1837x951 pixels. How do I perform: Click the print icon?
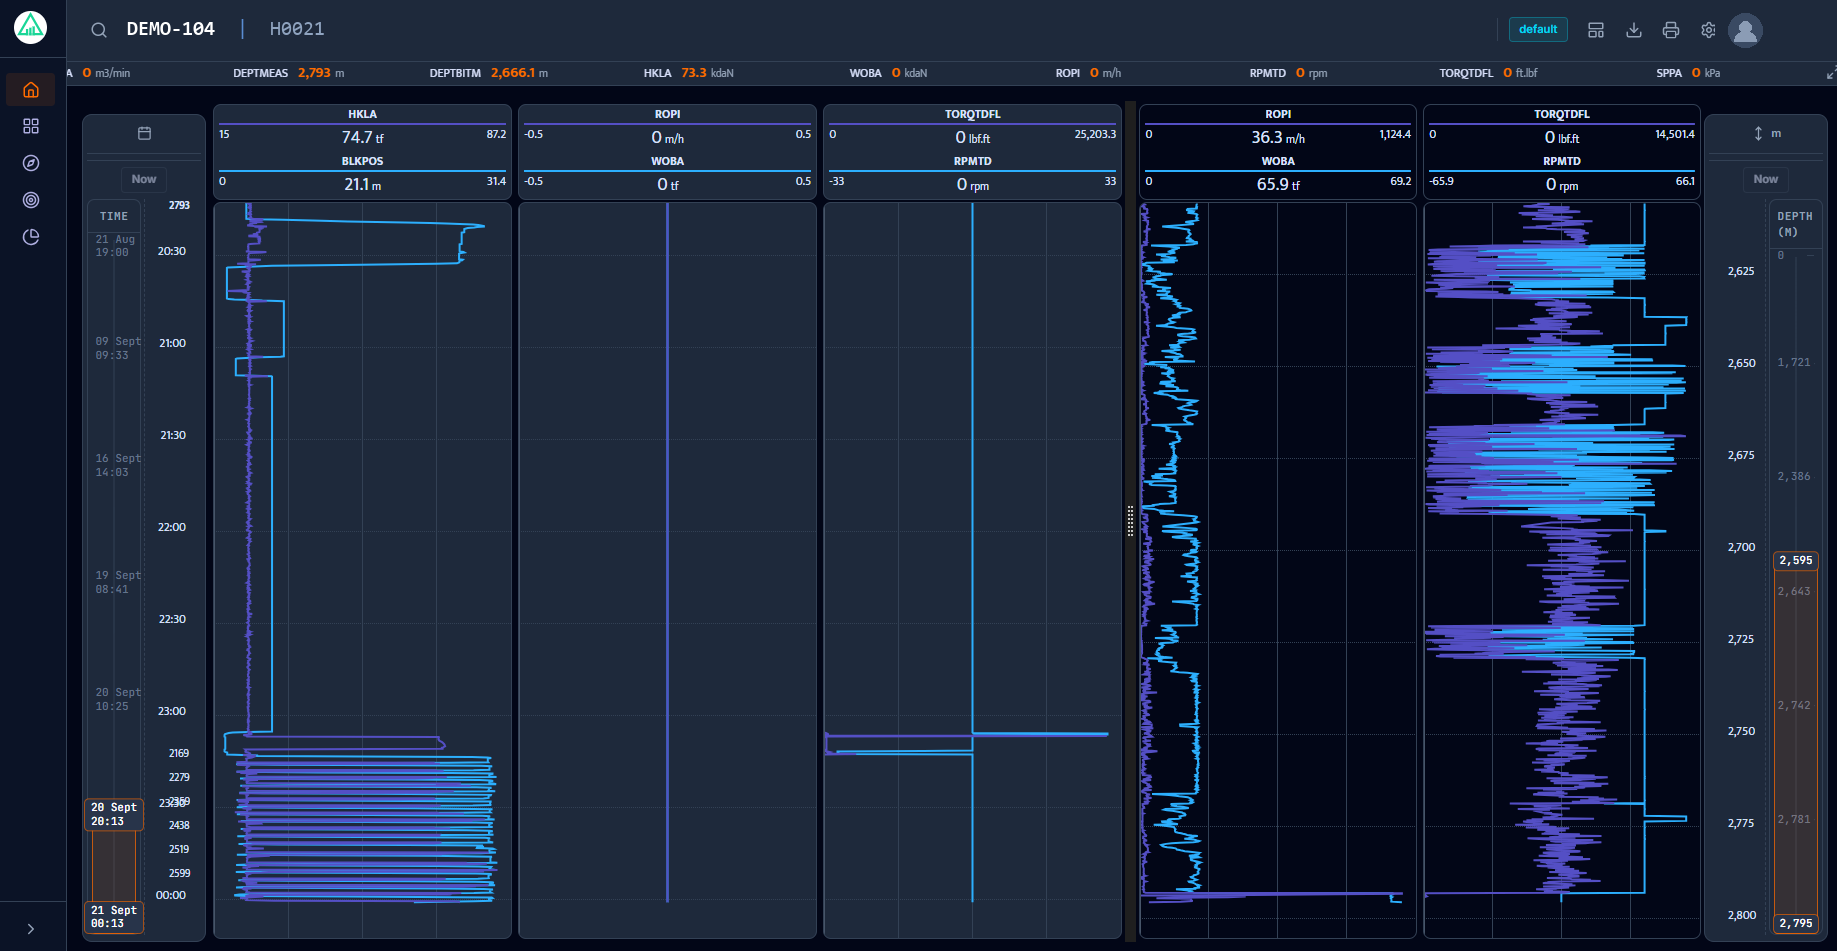1671,30
